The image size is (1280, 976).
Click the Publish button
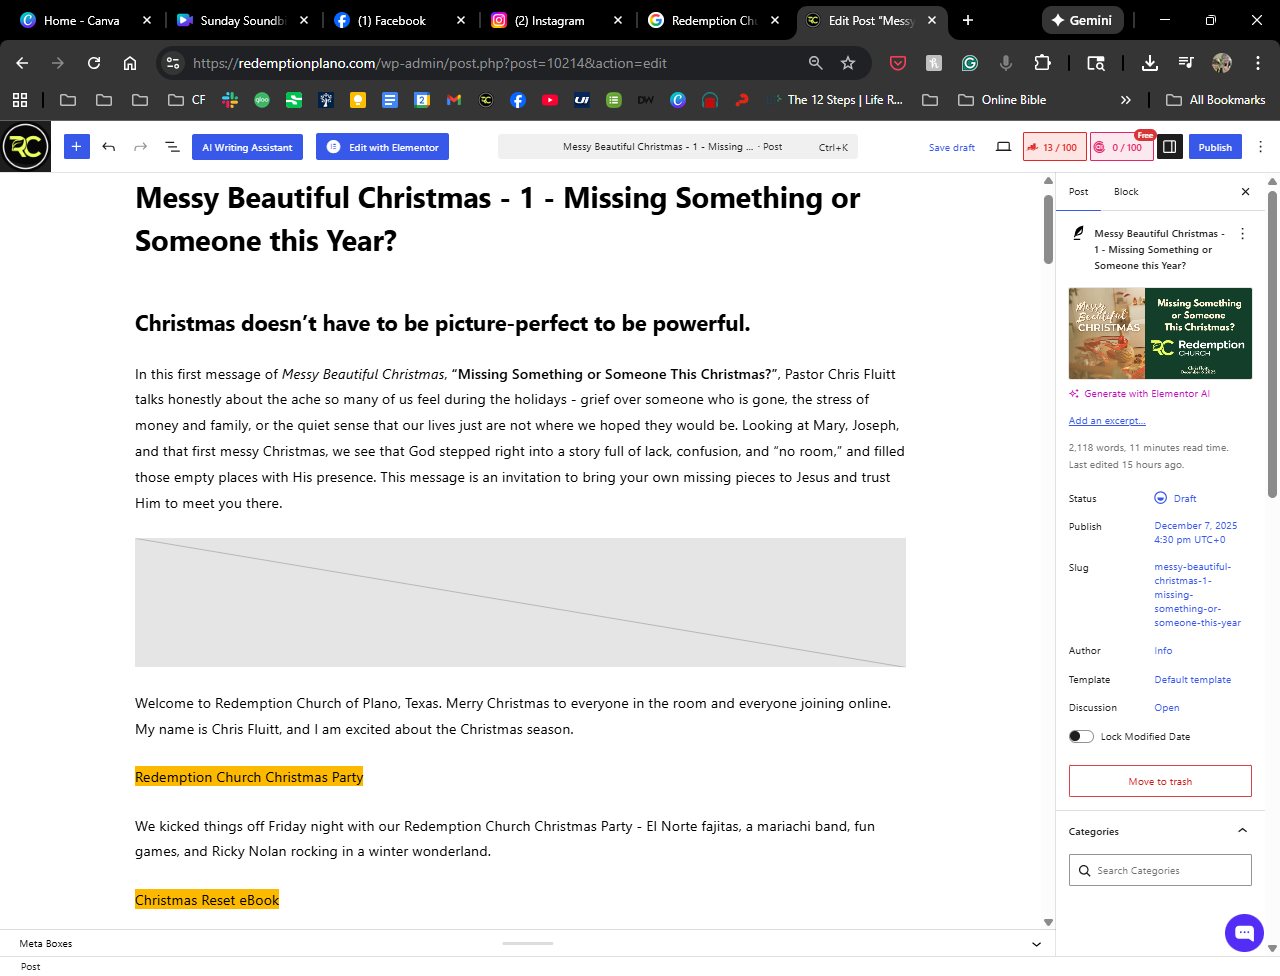(x=1215, y=147)
